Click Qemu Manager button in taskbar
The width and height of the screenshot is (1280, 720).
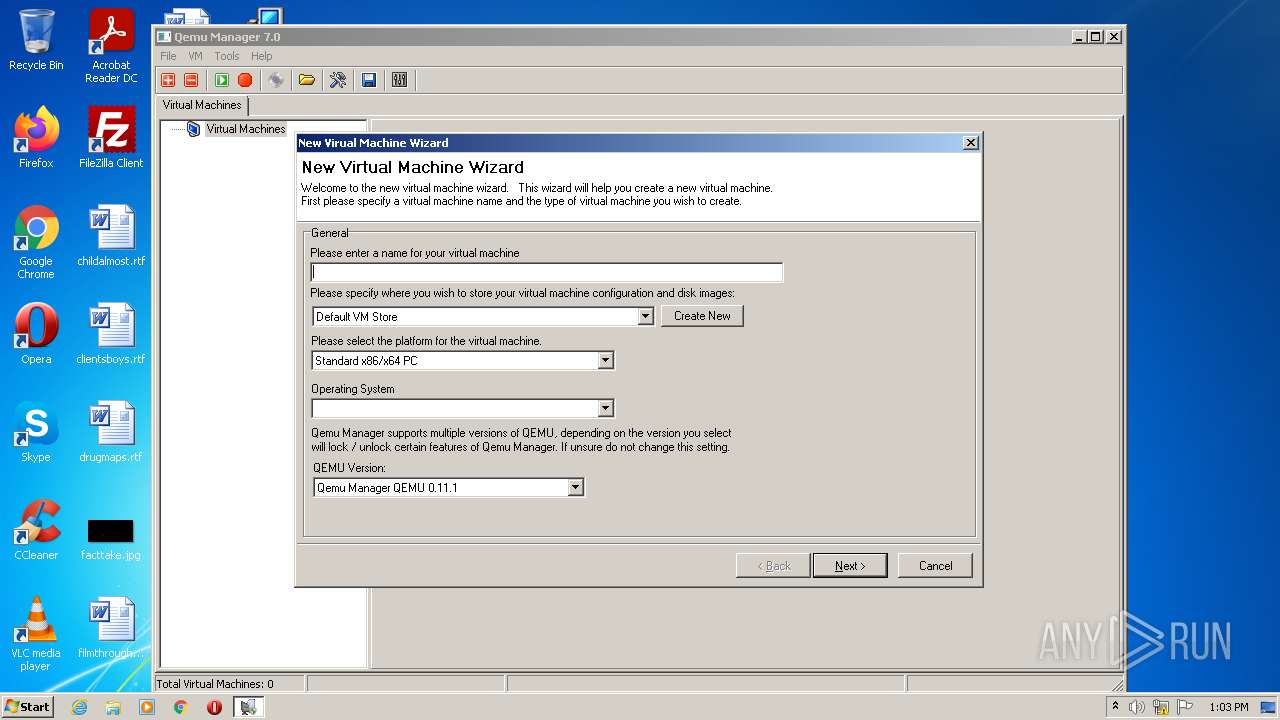click(249, 707)
